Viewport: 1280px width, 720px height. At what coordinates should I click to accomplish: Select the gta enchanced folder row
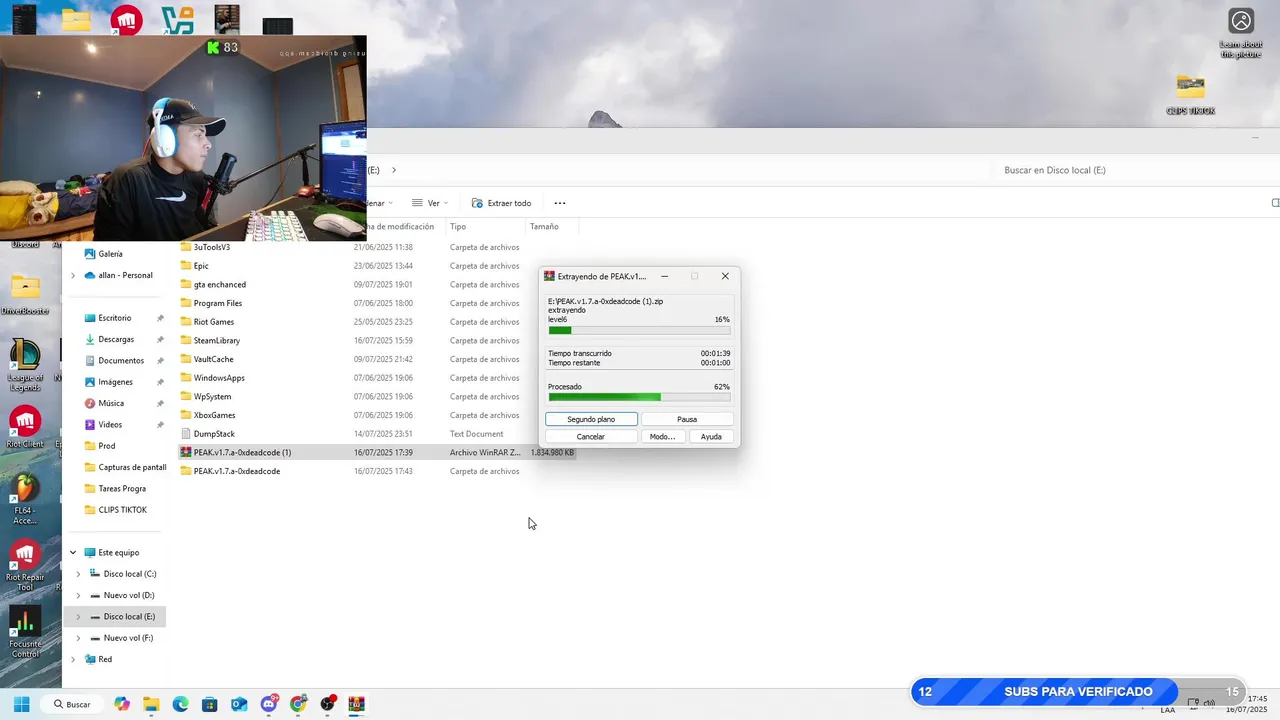[378, 284]
